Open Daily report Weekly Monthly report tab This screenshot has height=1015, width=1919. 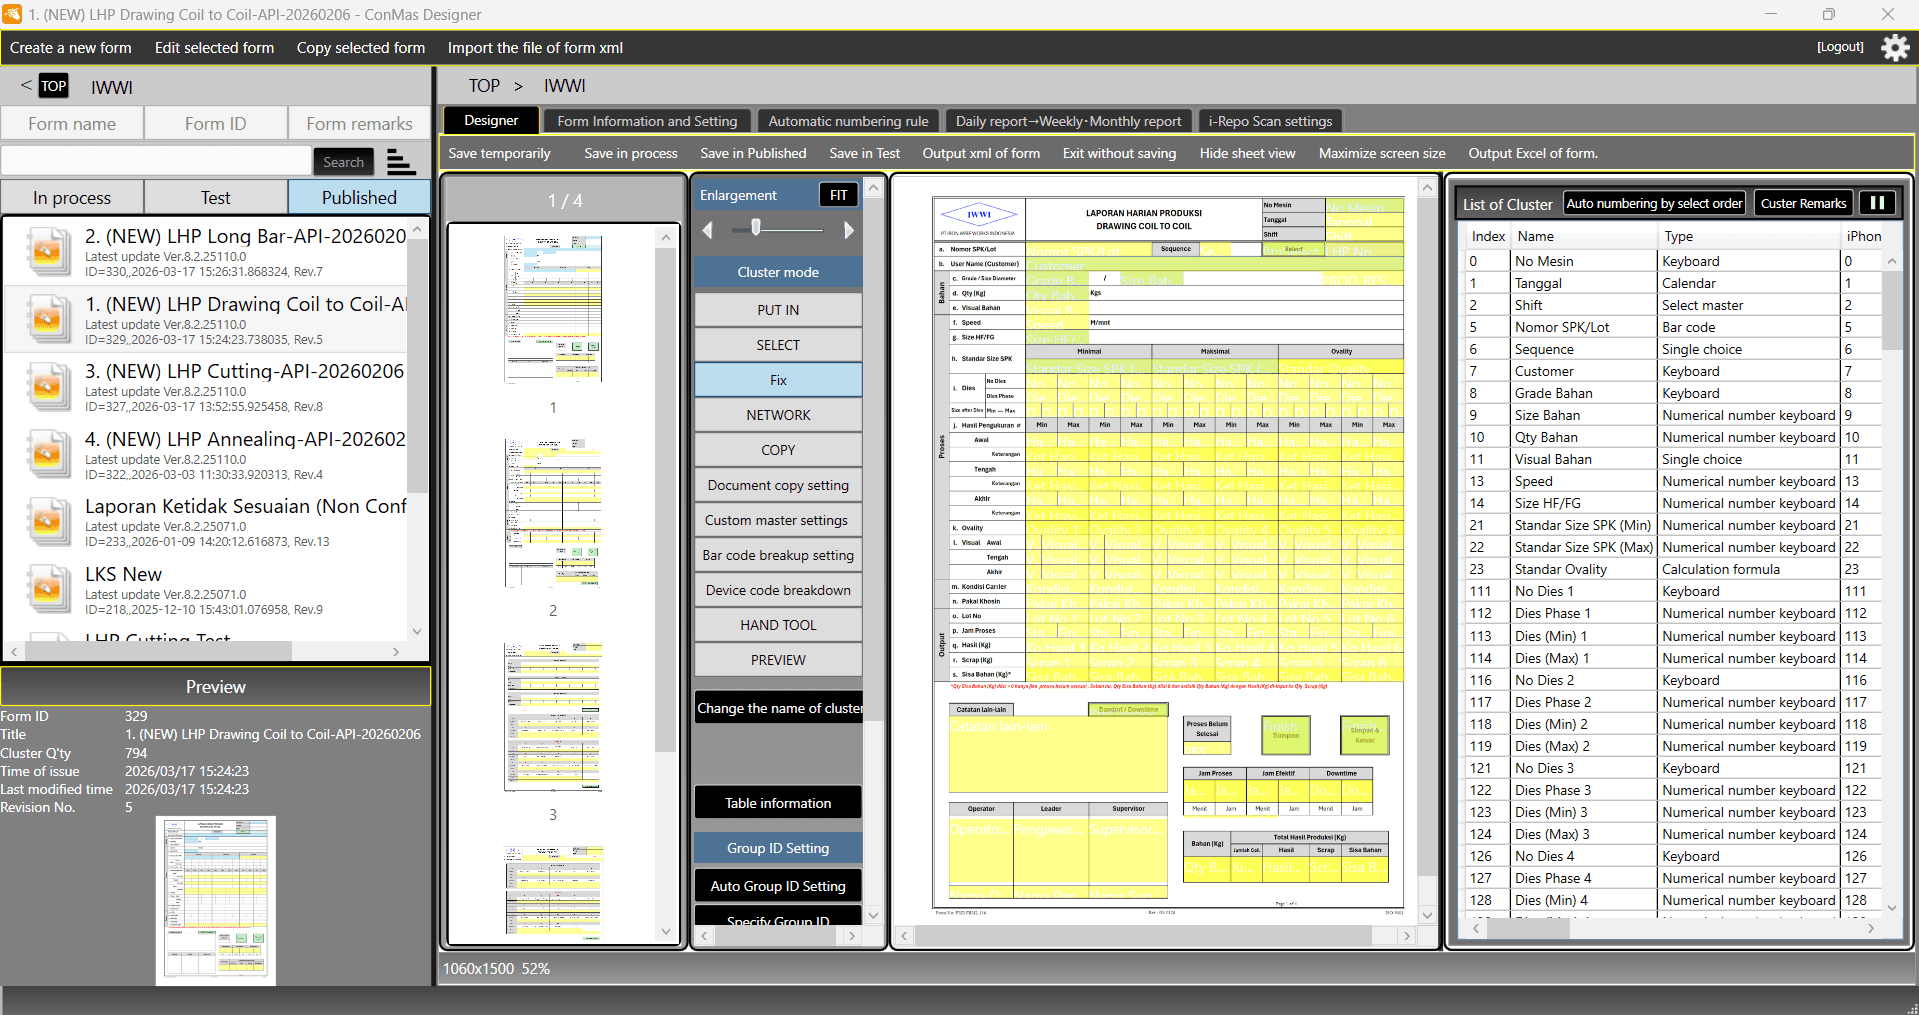pos(1068,121)
